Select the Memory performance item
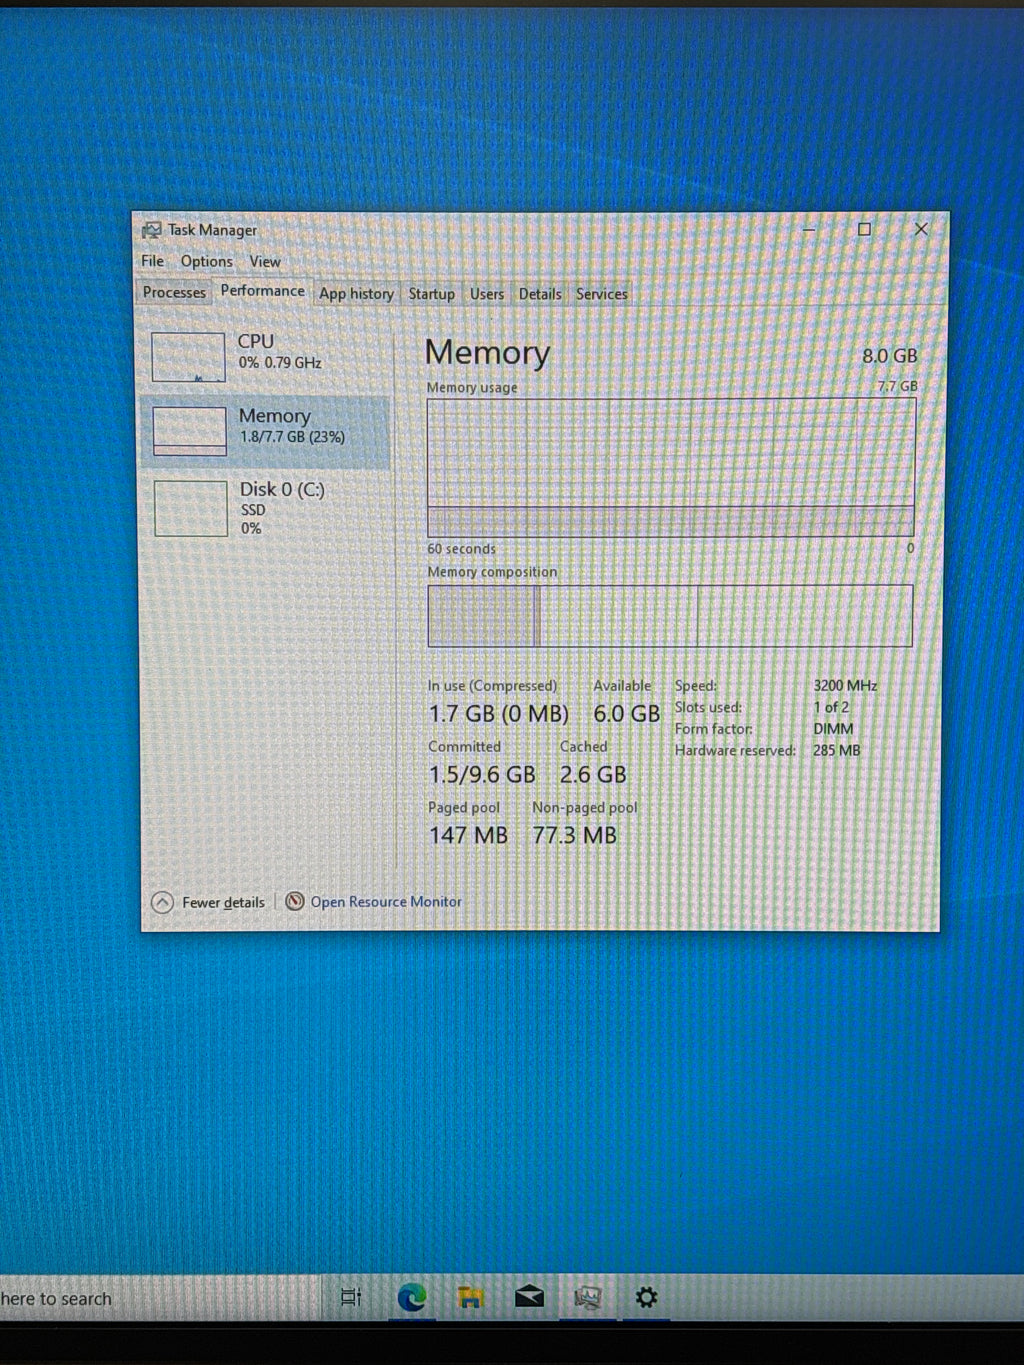1024x1365 pixels. [x=266, y=431]
